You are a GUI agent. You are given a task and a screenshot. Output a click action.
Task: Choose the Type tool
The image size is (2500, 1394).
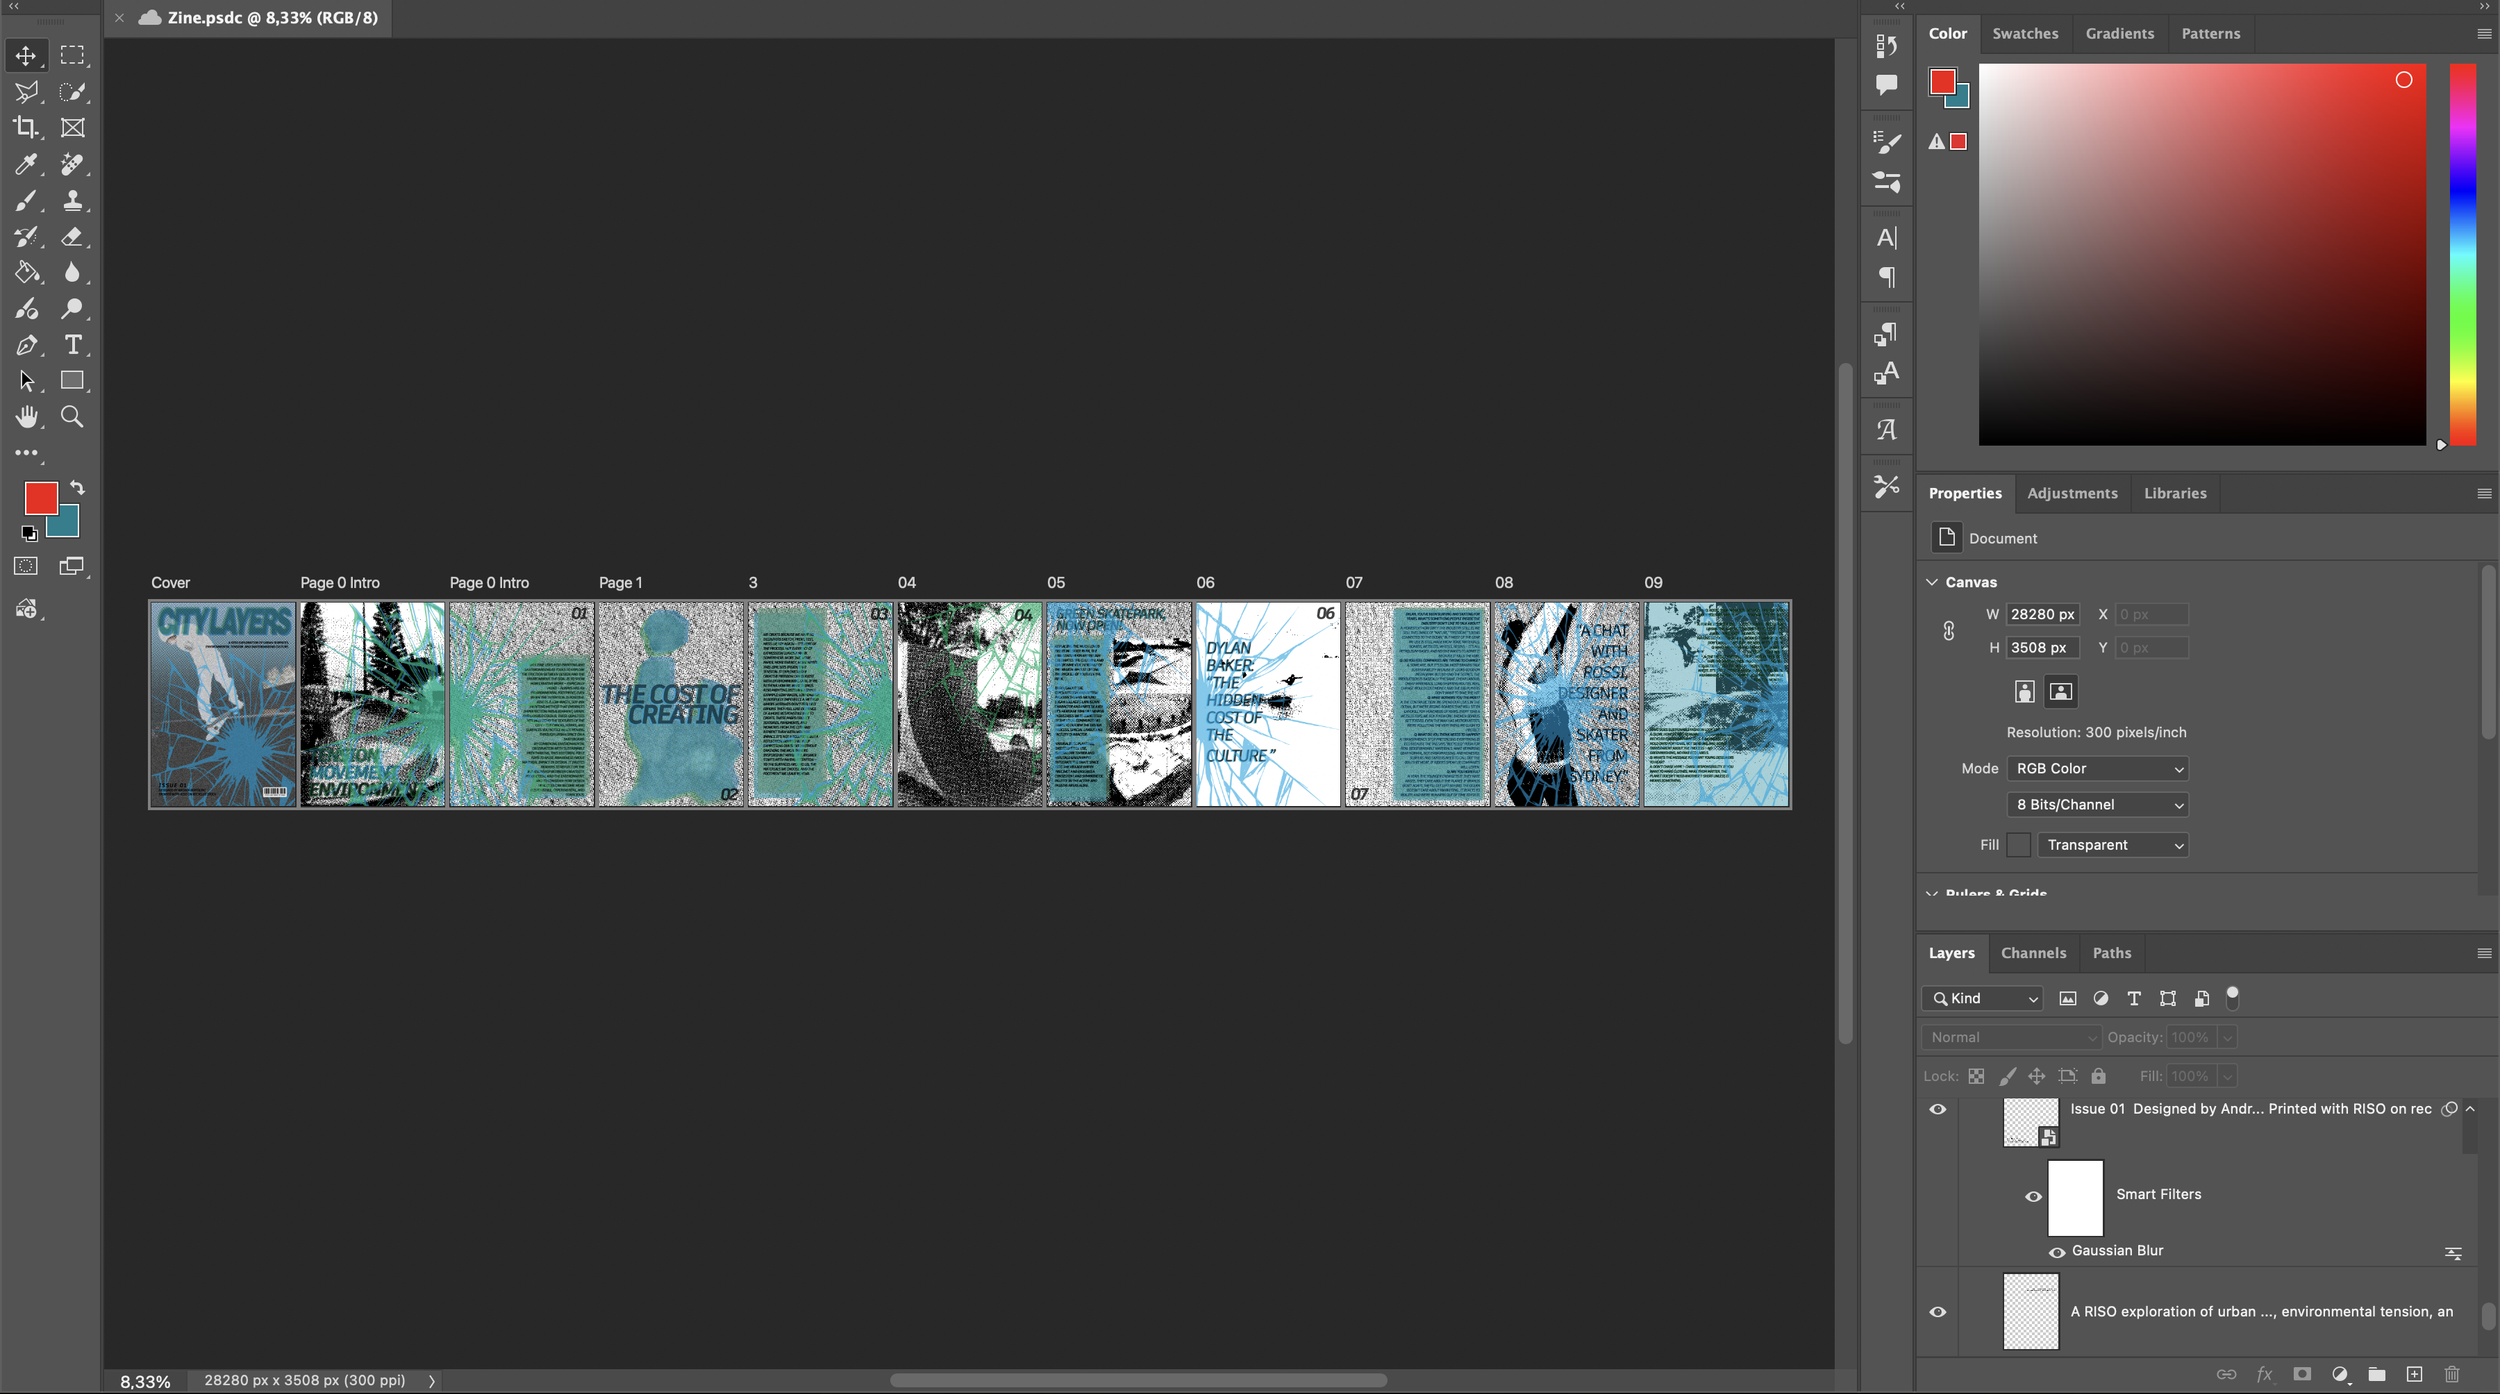coord(72,345)
